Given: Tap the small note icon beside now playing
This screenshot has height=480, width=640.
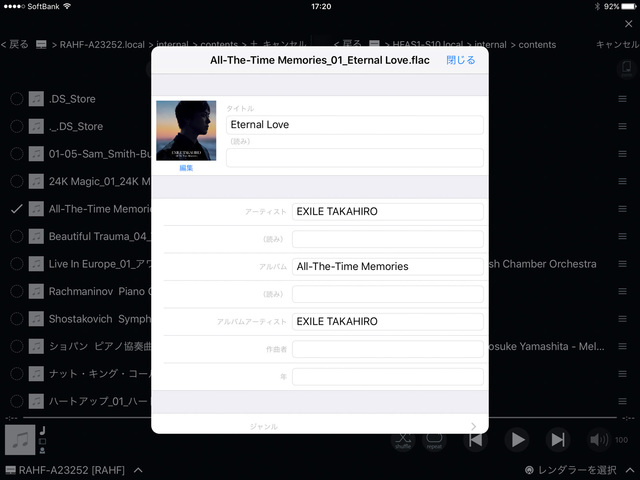Looking at the screenshot, I should tap(42, 430).
